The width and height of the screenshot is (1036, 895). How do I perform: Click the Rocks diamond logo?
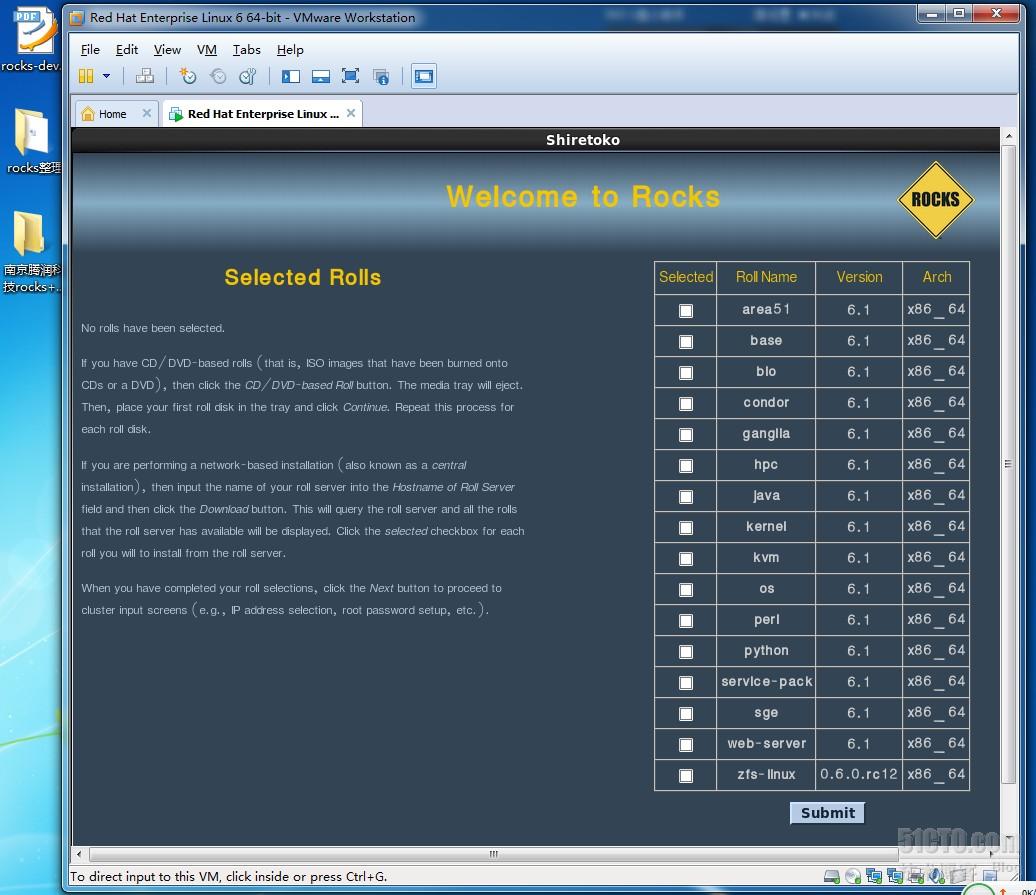click(x=935, y=199)
